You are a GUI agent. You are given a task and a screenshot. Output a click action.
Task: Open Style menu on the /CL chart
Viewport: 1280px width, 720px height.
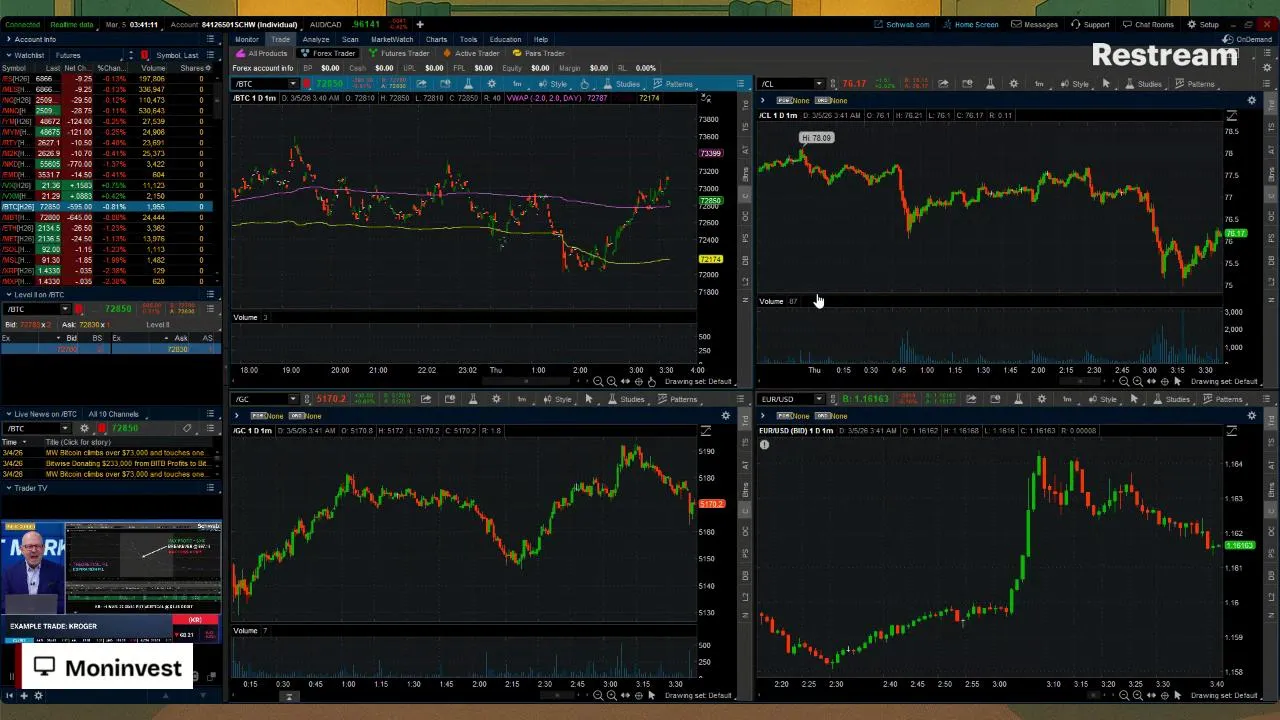click(x=1075, y=84)
